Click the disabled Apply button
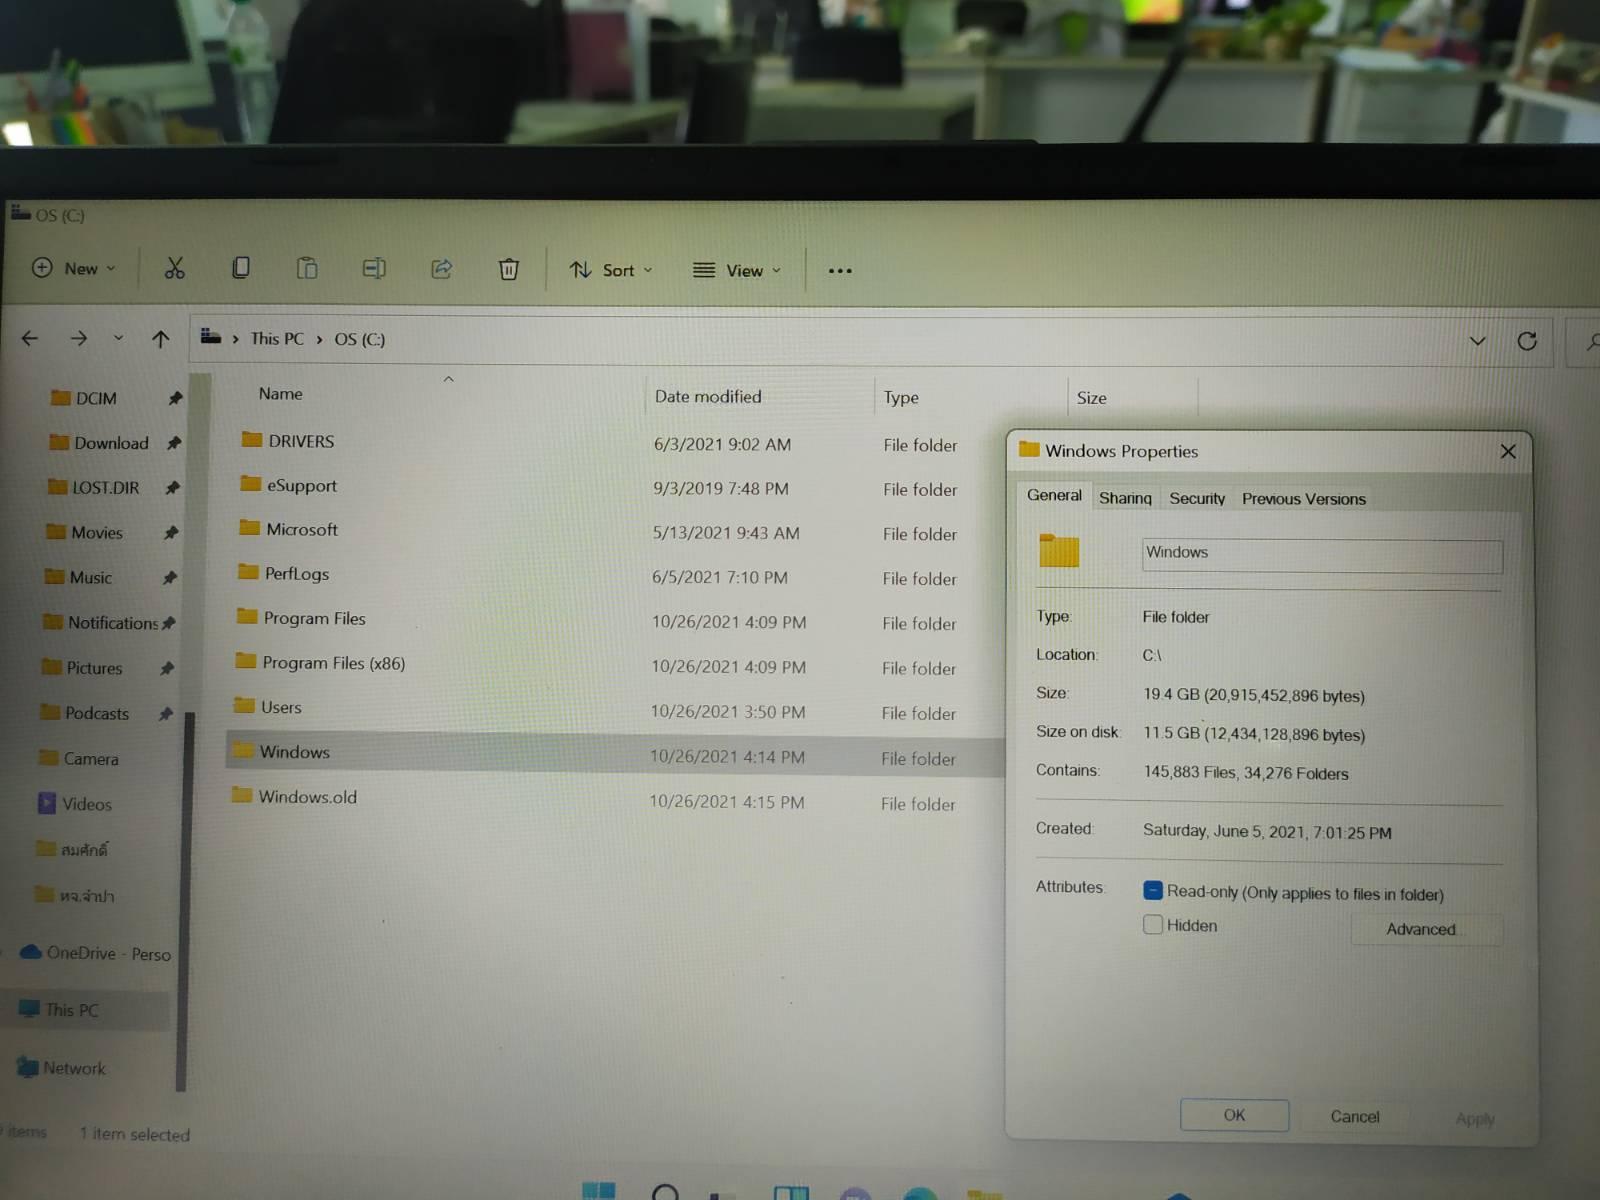The width and height of the screenshot is (1600, 1200). coord(1475,1118)
